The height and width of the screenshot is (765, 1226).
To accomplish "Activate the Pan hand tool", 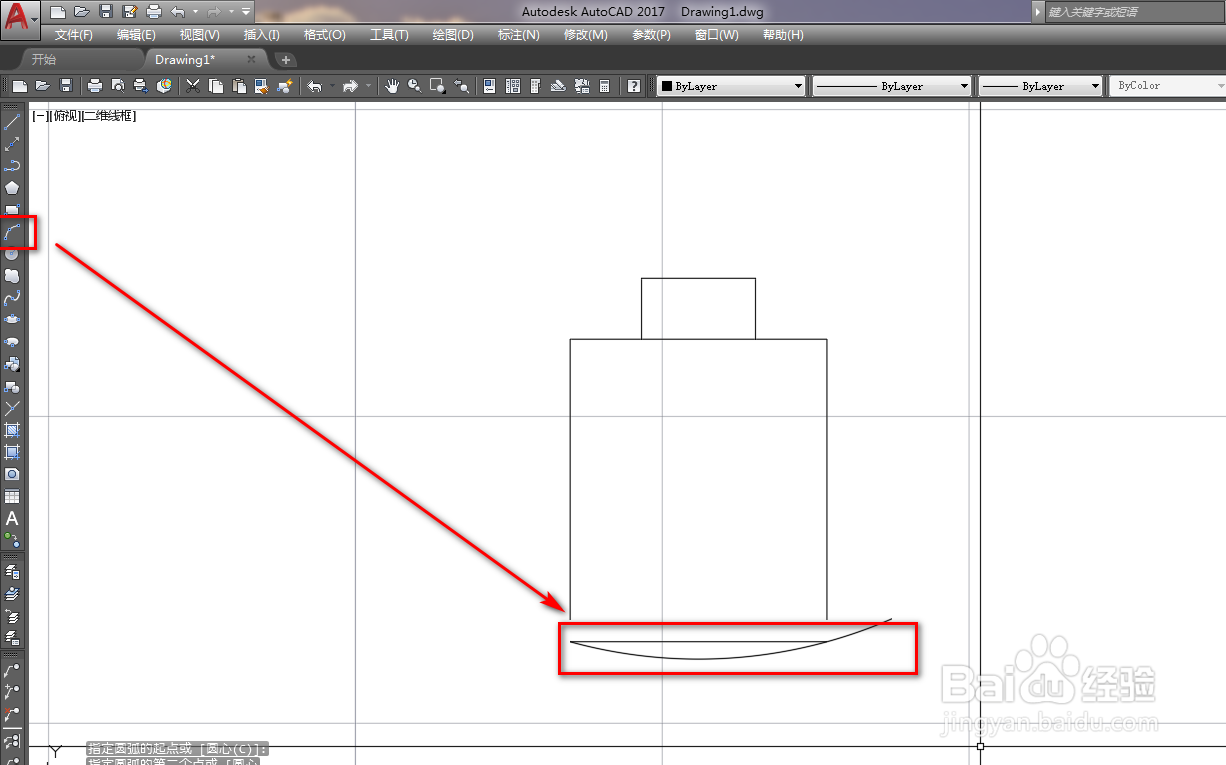I will coord(392,86).
